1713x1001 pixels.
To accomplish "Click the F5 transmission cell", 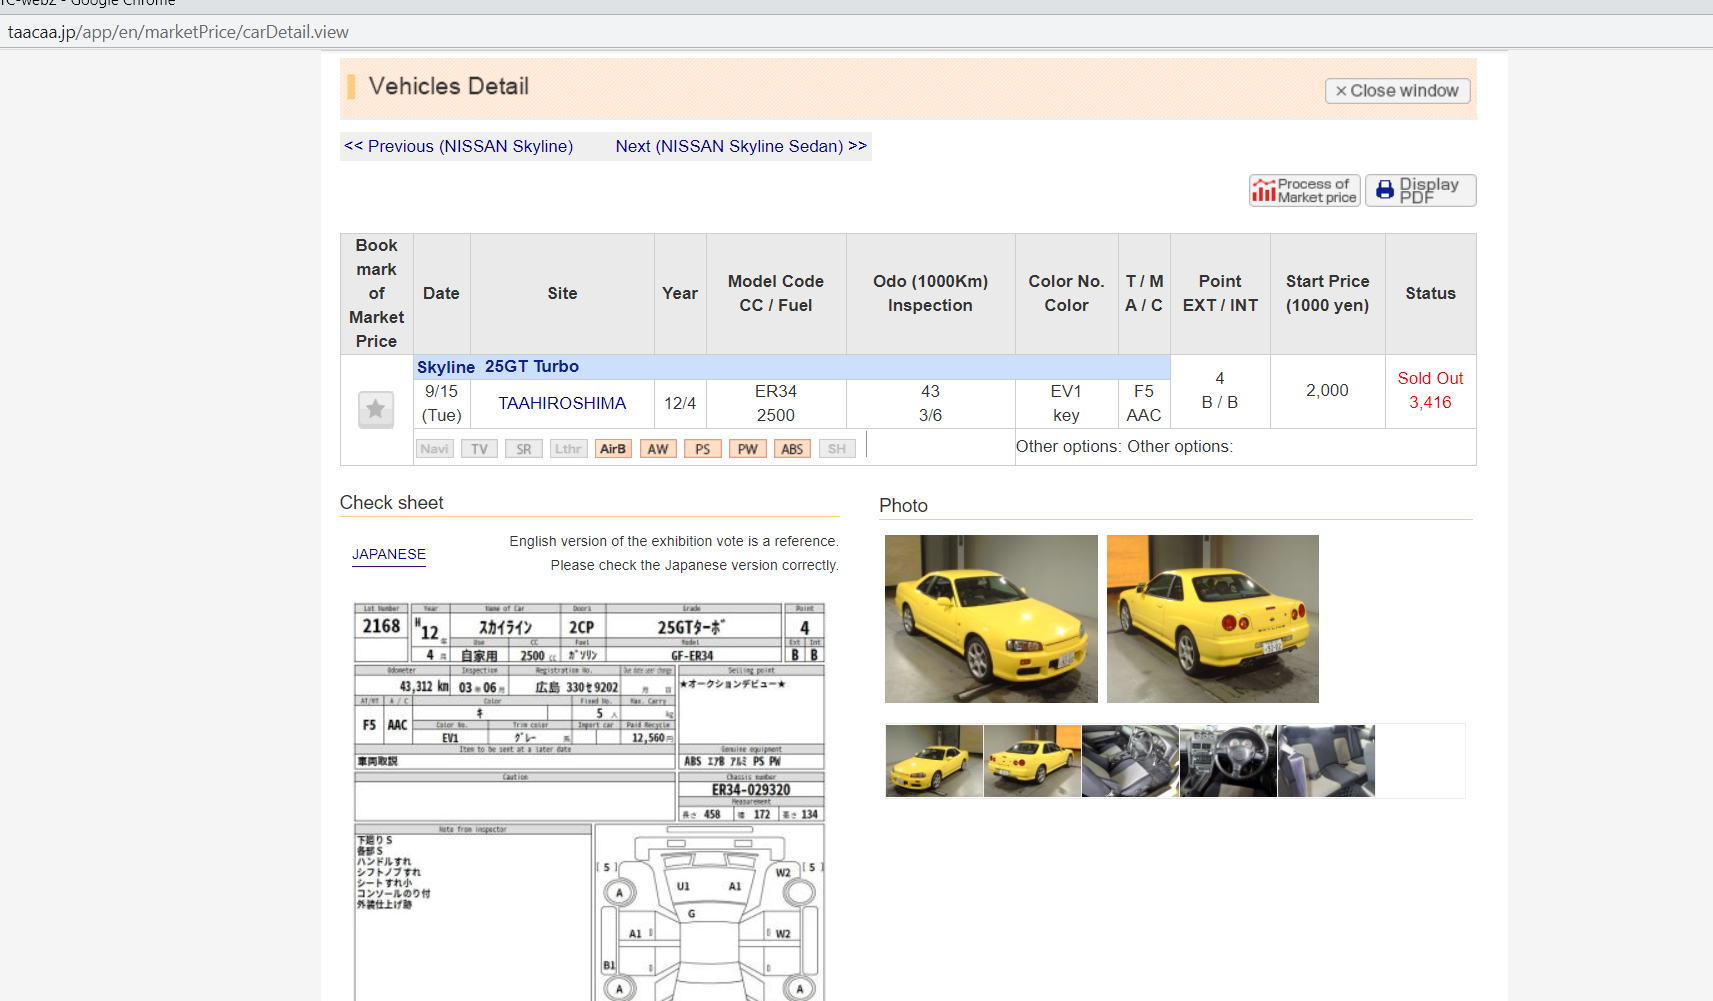I will coord(1144,391).
